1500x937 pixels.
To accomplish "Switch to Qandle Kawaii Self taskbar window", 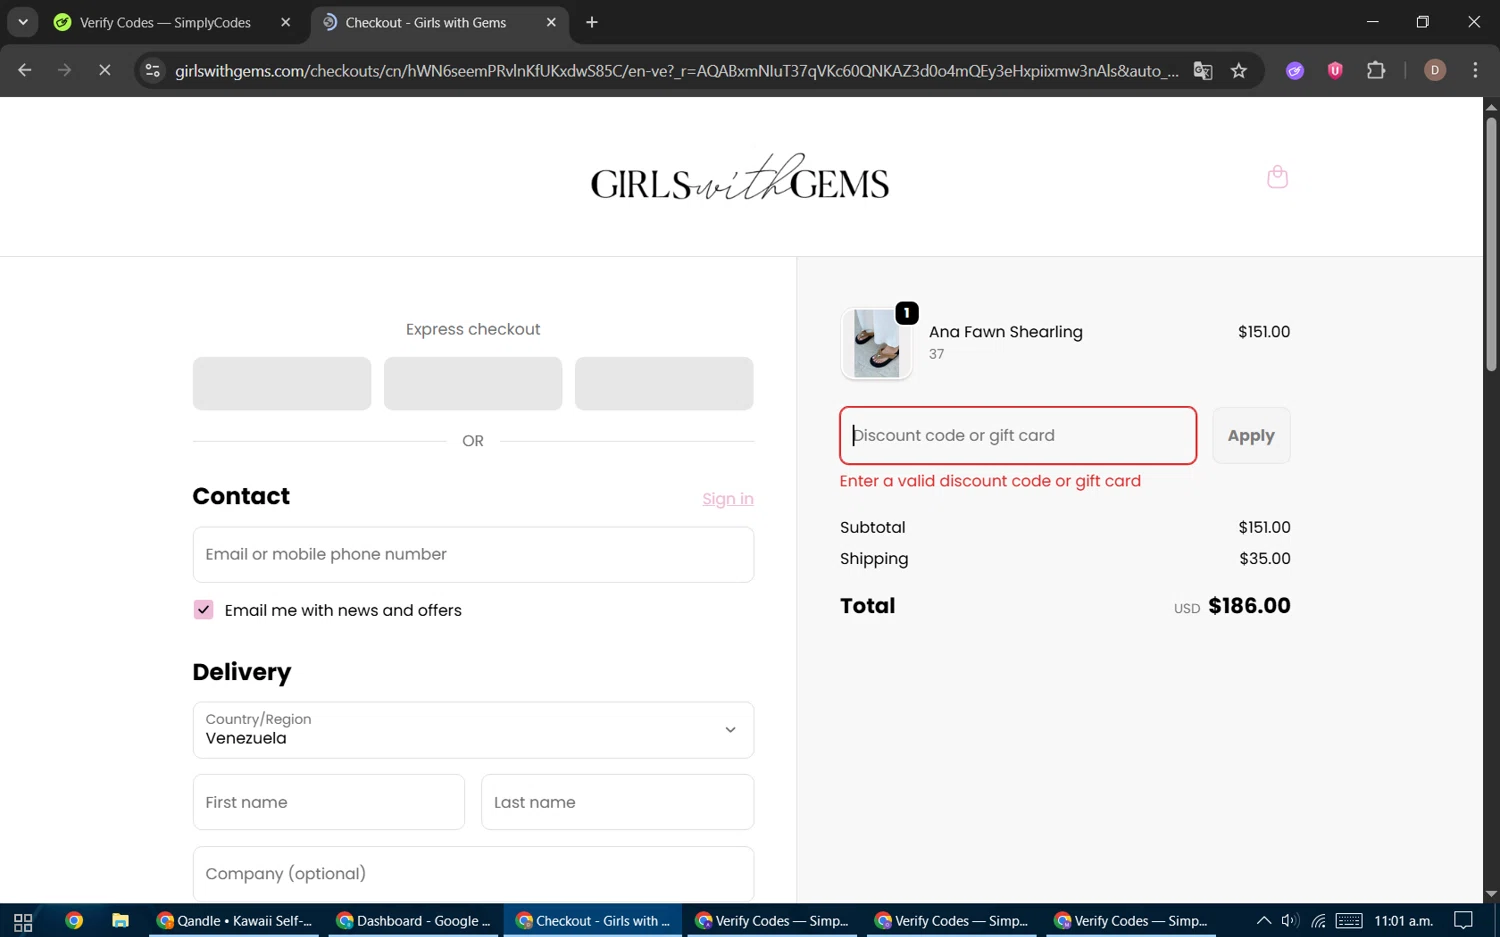I will pyautogui.click(x=234, y=921).
